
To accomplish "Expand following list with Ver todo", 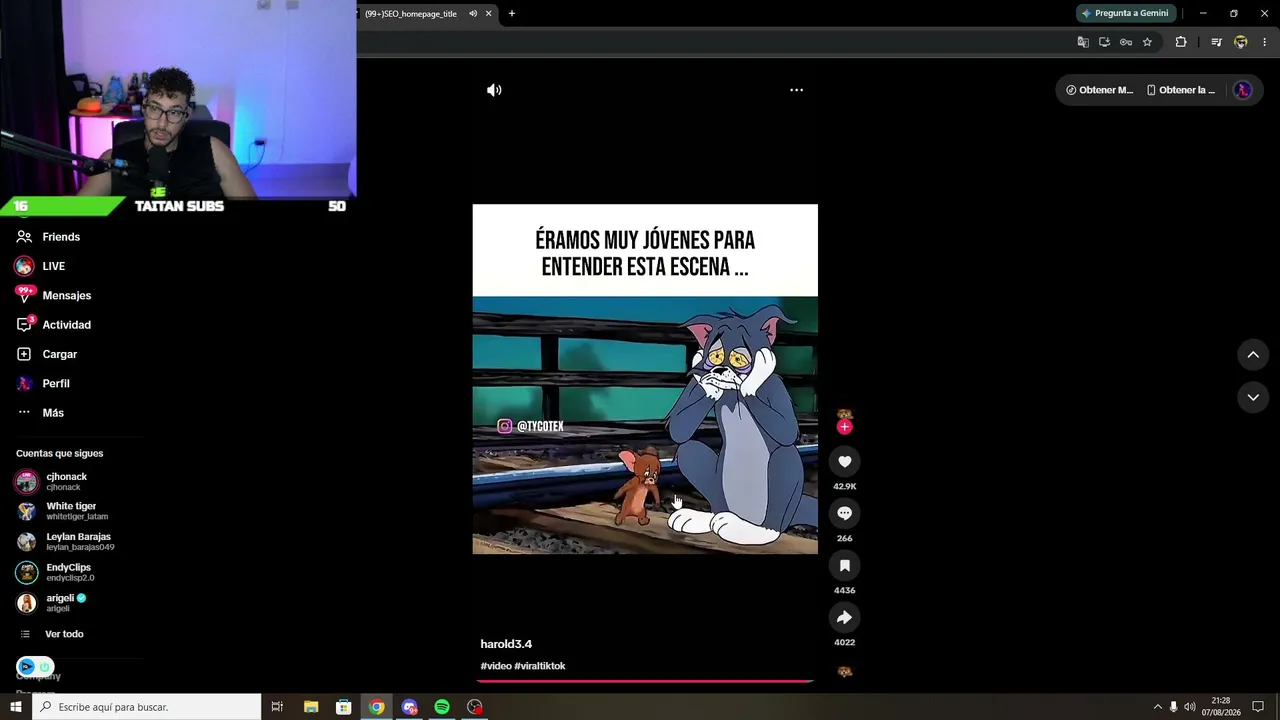I will tap(52, 634).
